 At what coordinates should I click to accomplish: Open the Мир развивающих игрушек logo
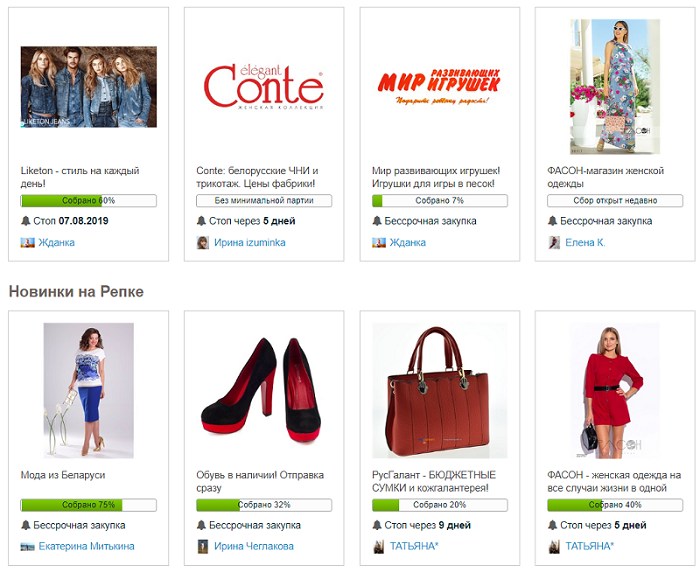439,87
